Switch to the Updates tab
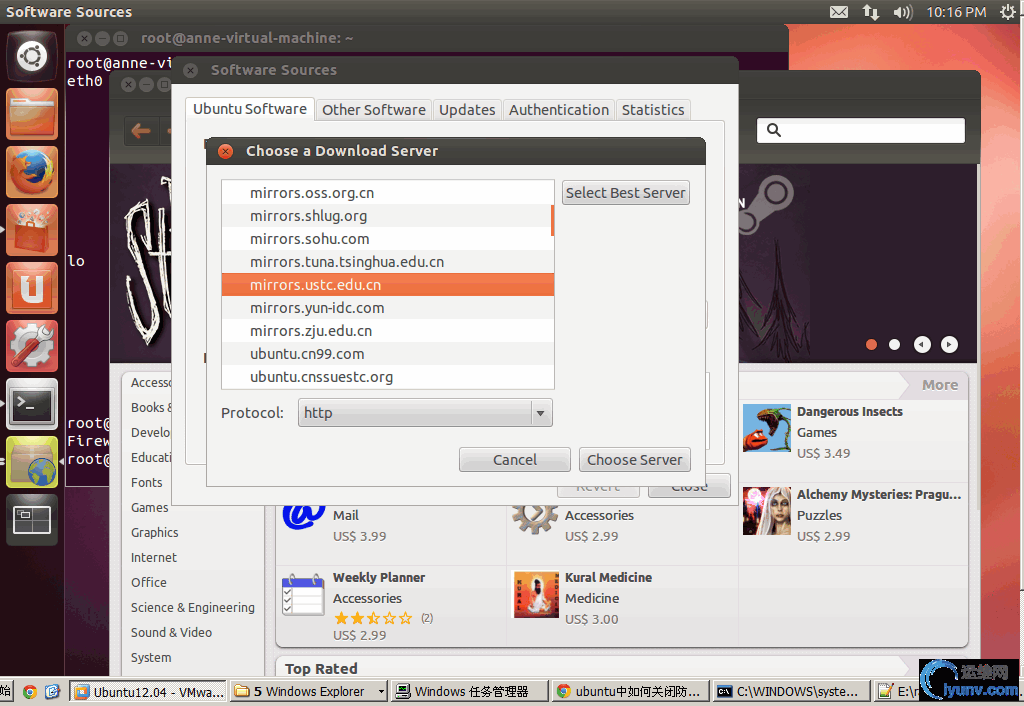The height and width of the screenshot is (706, 1024). coord(467,110)
